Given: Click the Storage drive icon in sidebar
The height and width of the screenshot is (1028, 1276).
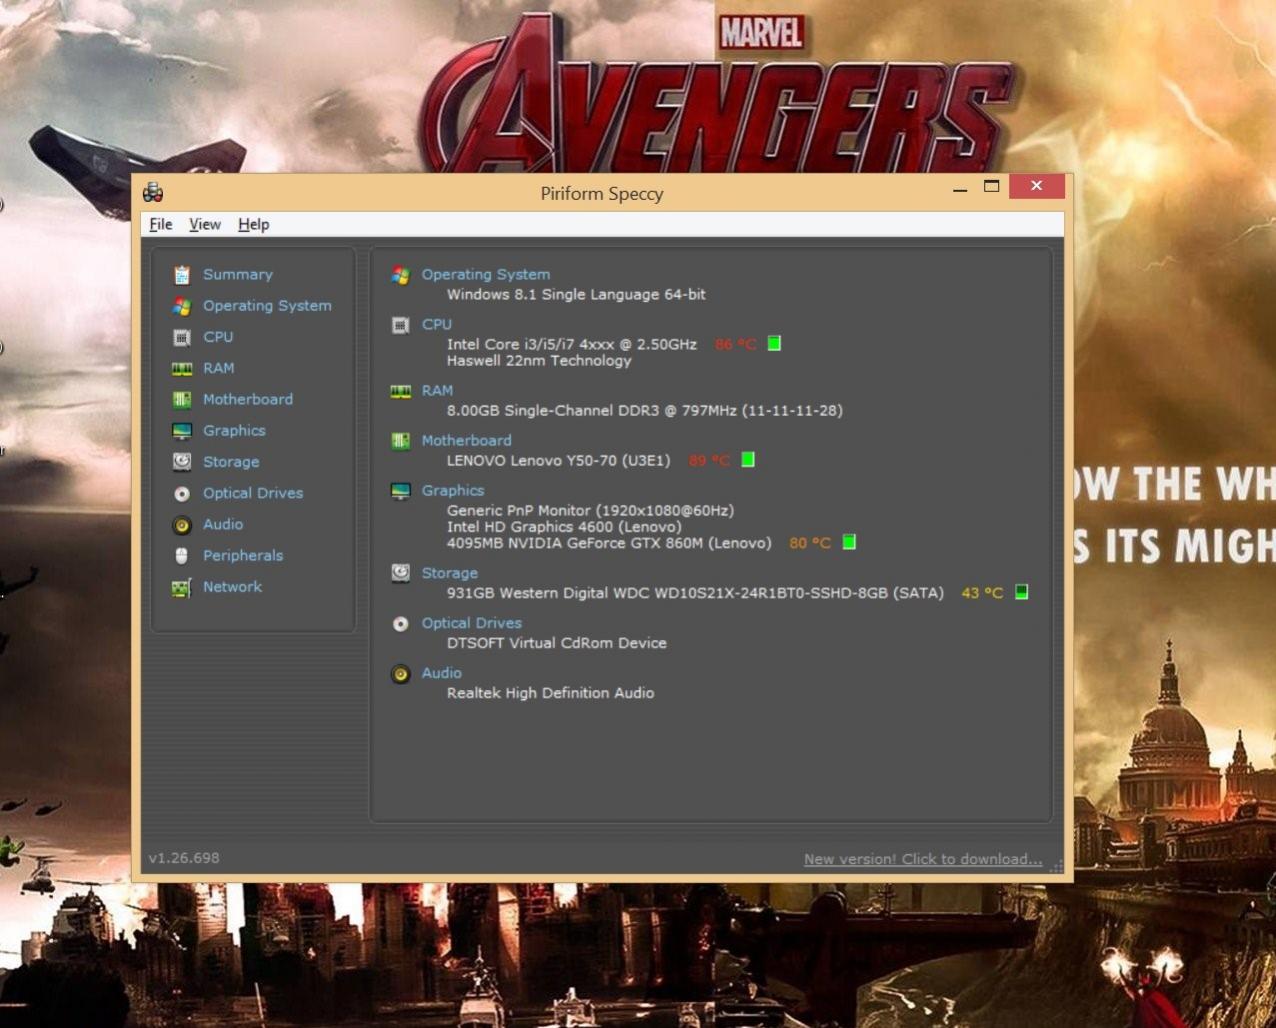Looking at the screenshot, I should click(x=181, y=462).
